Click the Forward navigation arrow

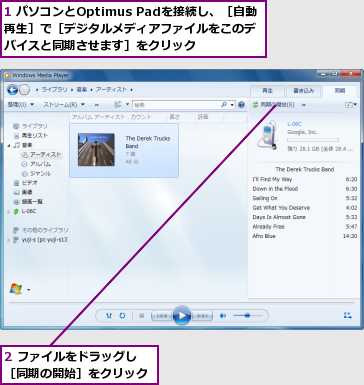click(24, 90)
